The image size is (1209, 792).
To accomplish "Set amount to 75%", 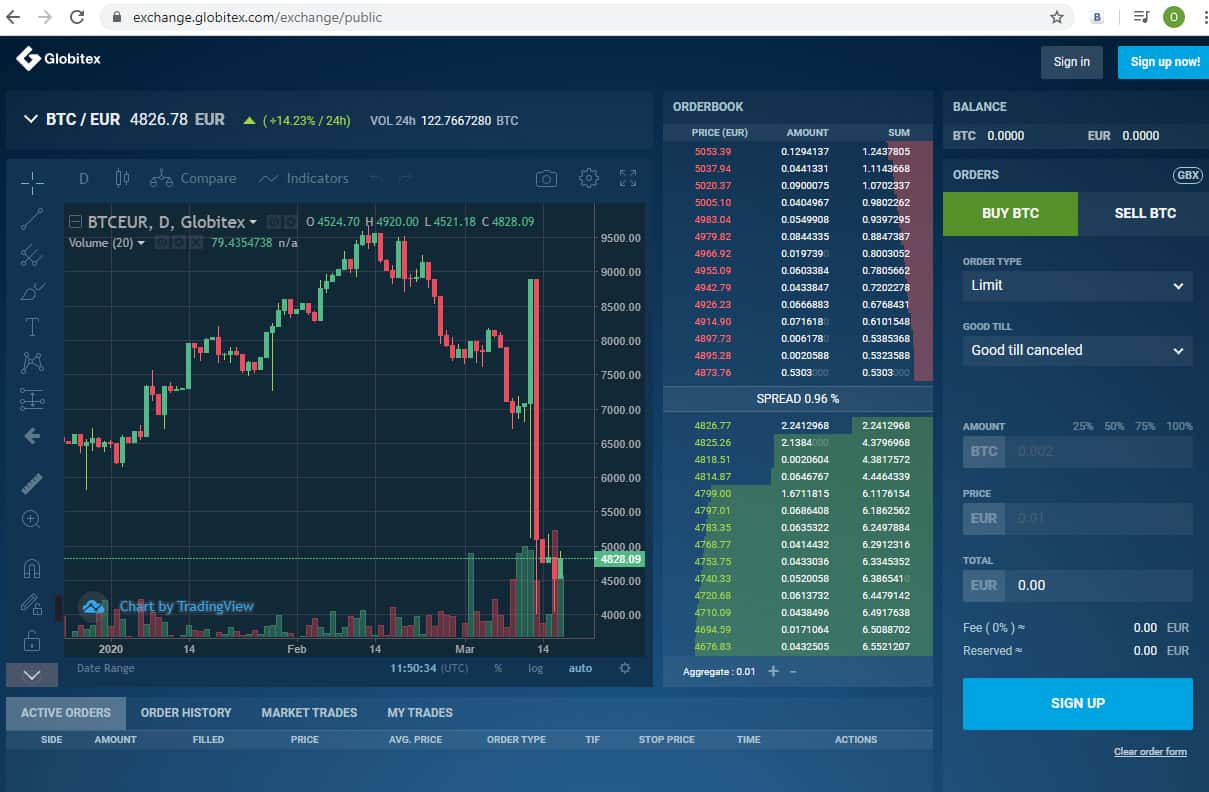I will pos(1146,426).
